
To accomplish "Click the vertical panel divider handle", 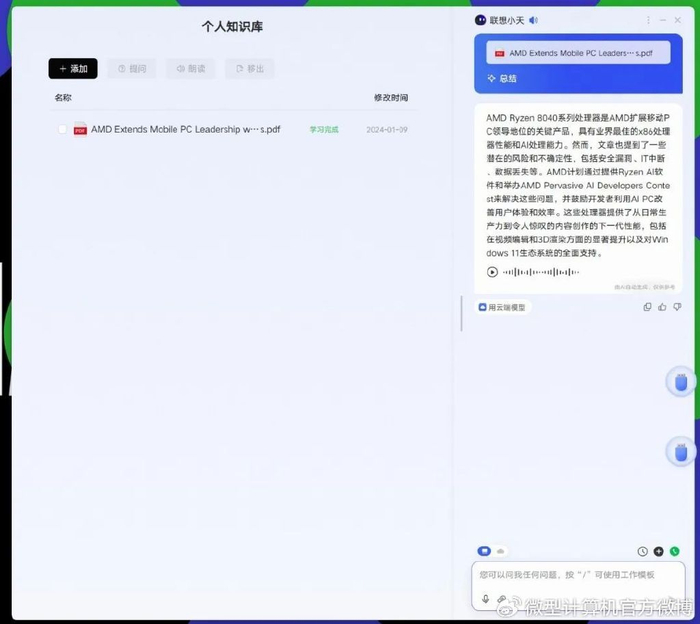I will pos(462,313).
